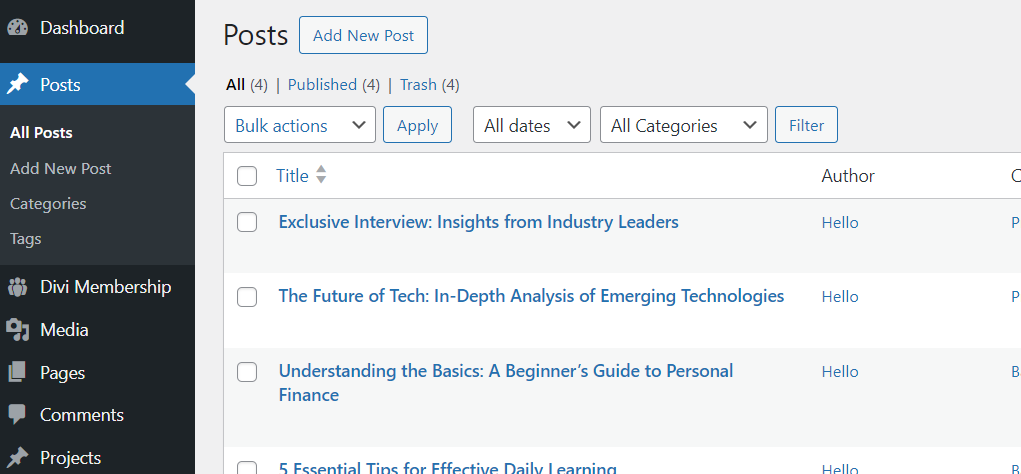Open Divi Membership via its people icon
Image resolution: width=1021 pixels, height=474 pixels.
coord(17,287)
